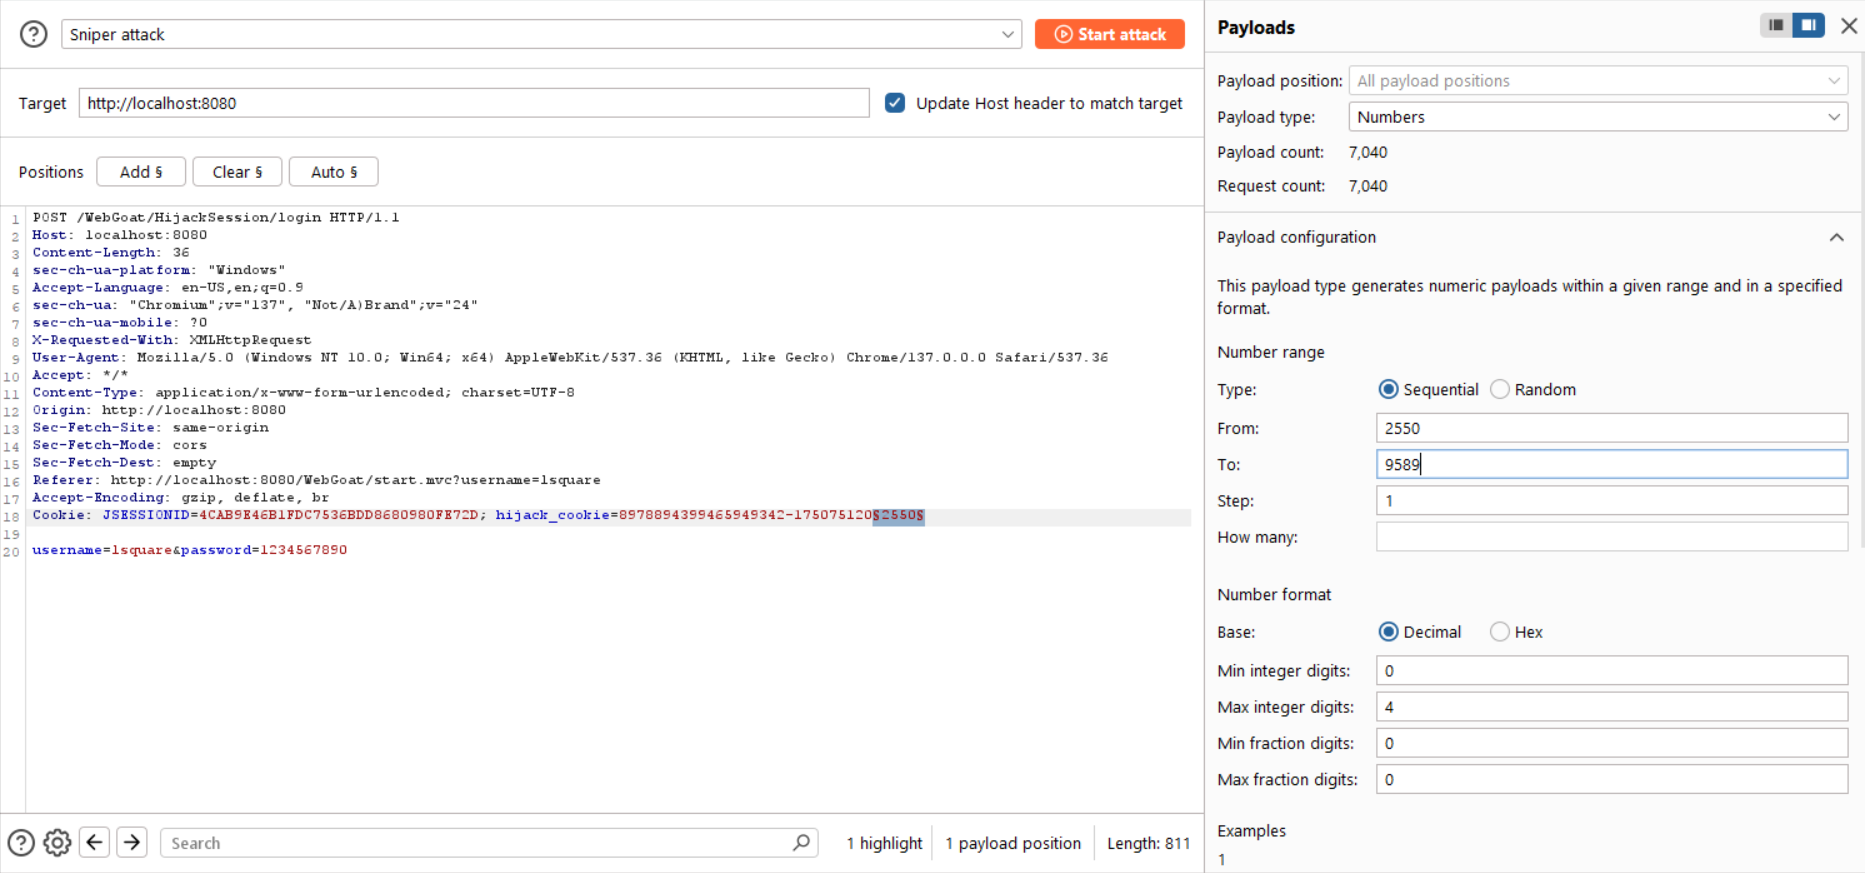Click the Min integer digits field
This screenshot has width=1865, height=873.
(x=1612, y=670)
